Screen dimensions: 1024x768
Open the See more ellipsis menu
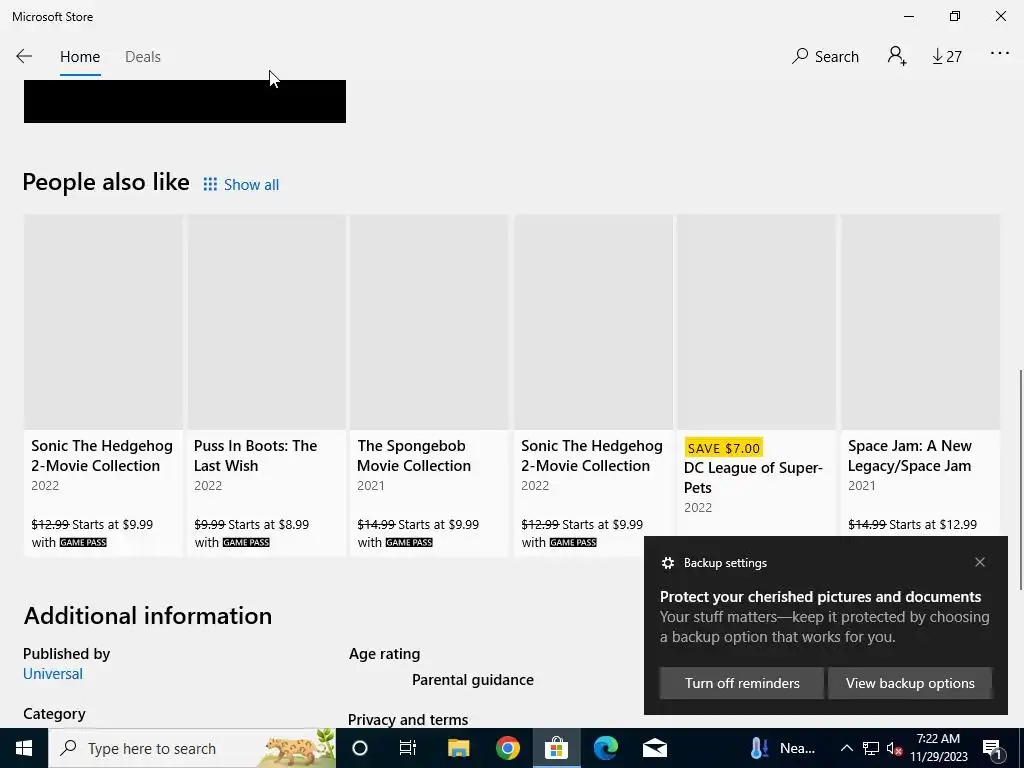(1000, 54)
